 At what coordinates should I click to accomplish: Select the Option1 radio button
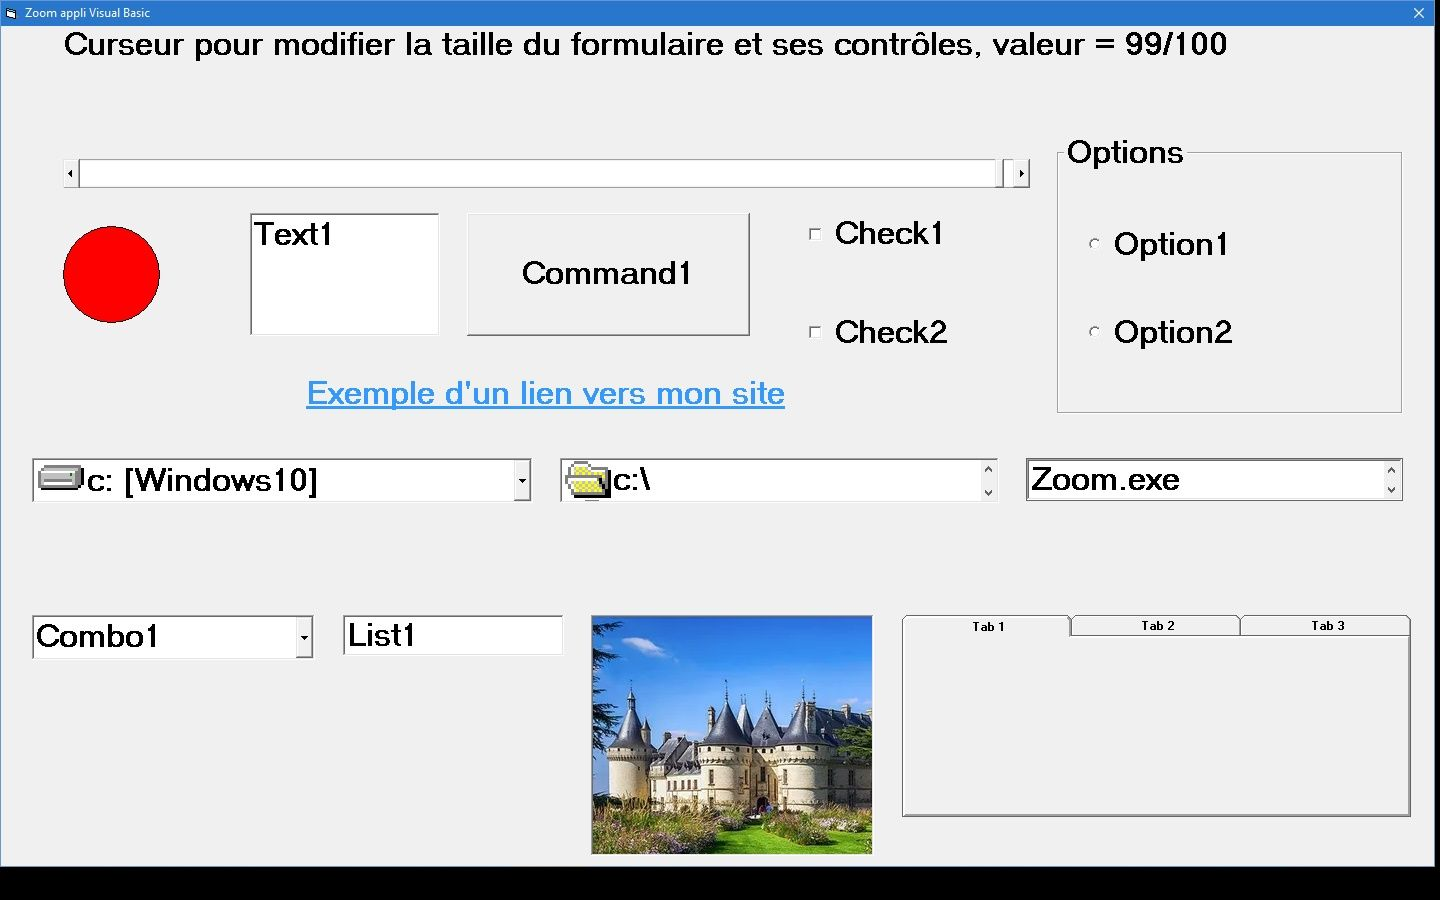[1095, 244]
